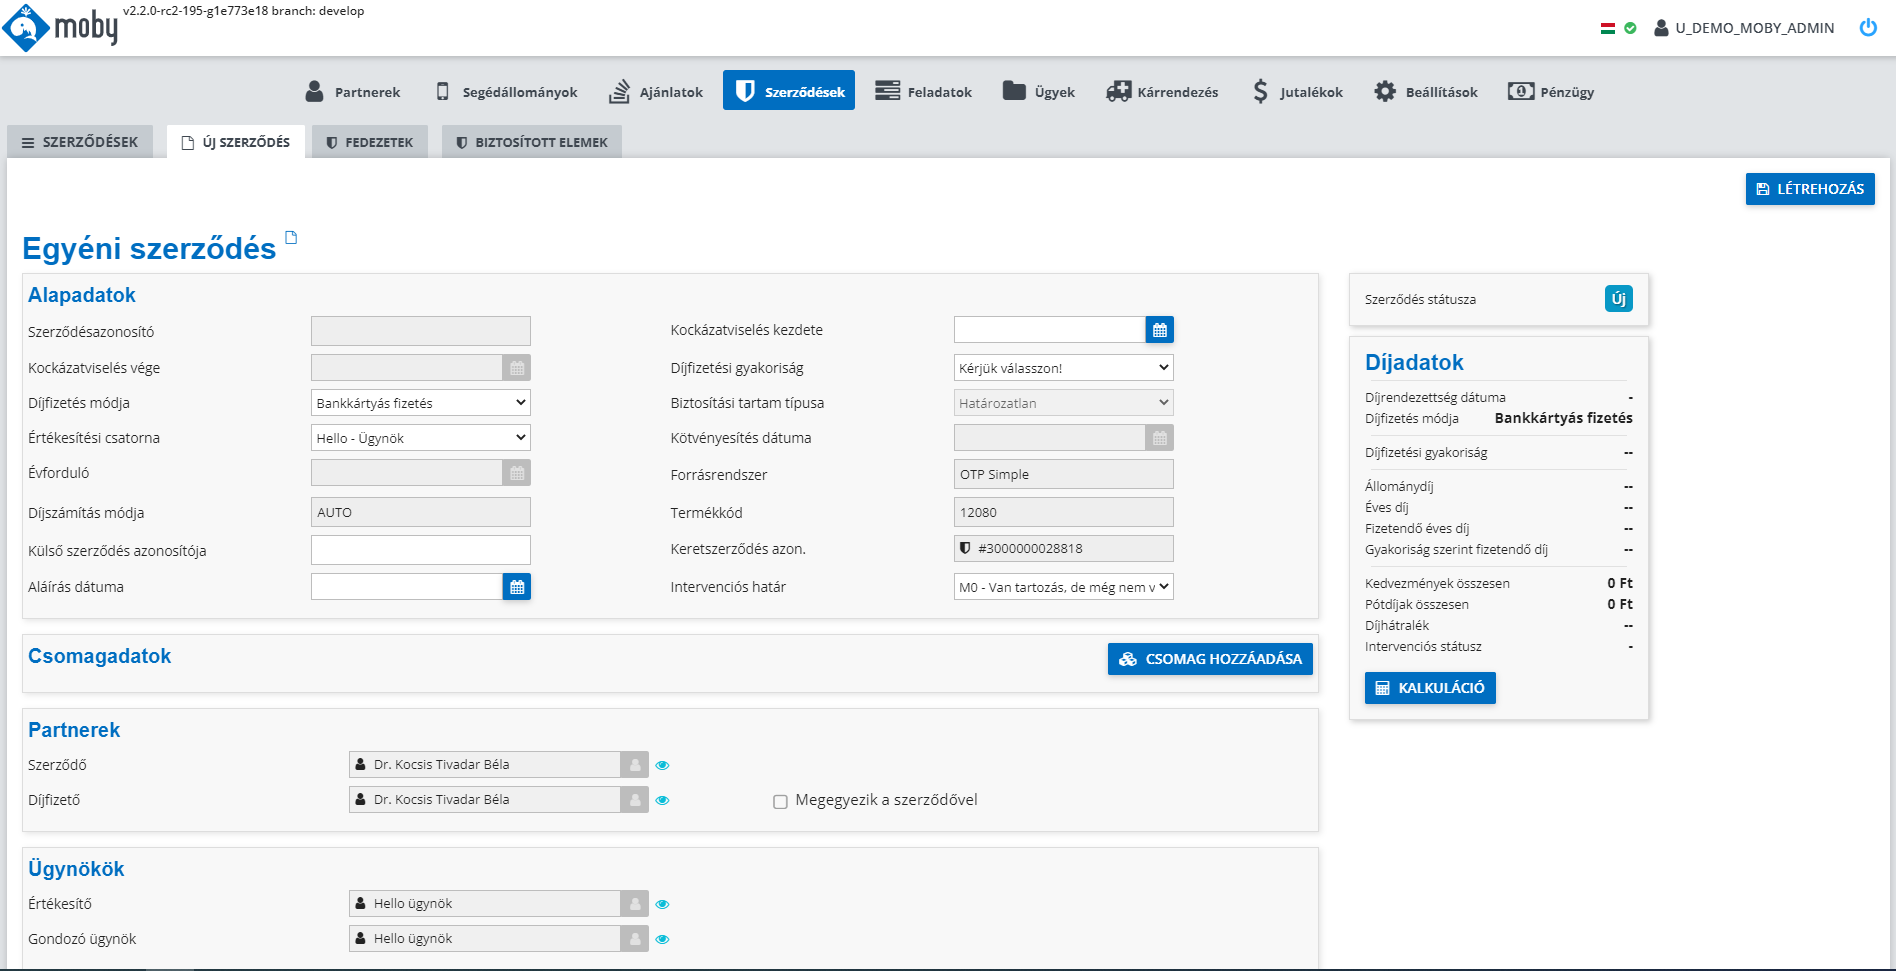The image size is (1896, 971).
Task: Open calendar for Kockázatviselés kezdete
Action: [1159, 330]
